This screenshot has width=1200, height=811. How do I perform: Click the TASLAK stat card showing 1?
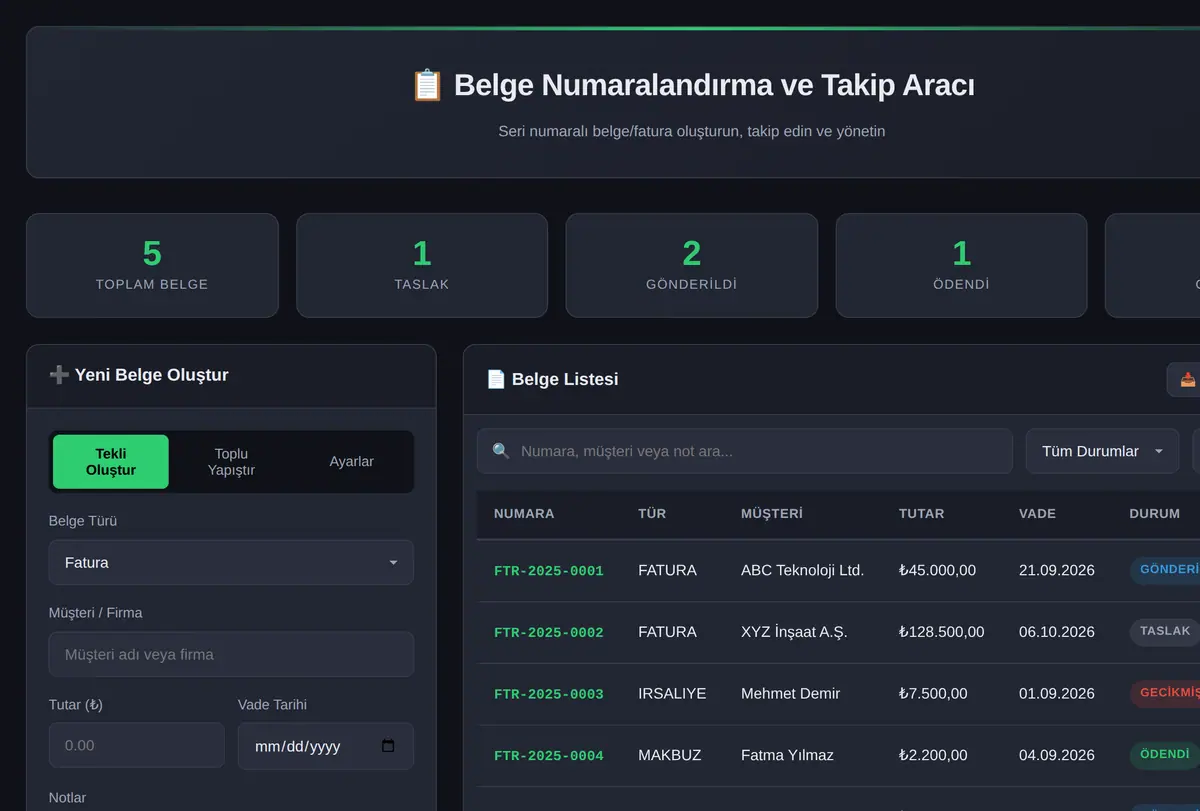[422, 265]
